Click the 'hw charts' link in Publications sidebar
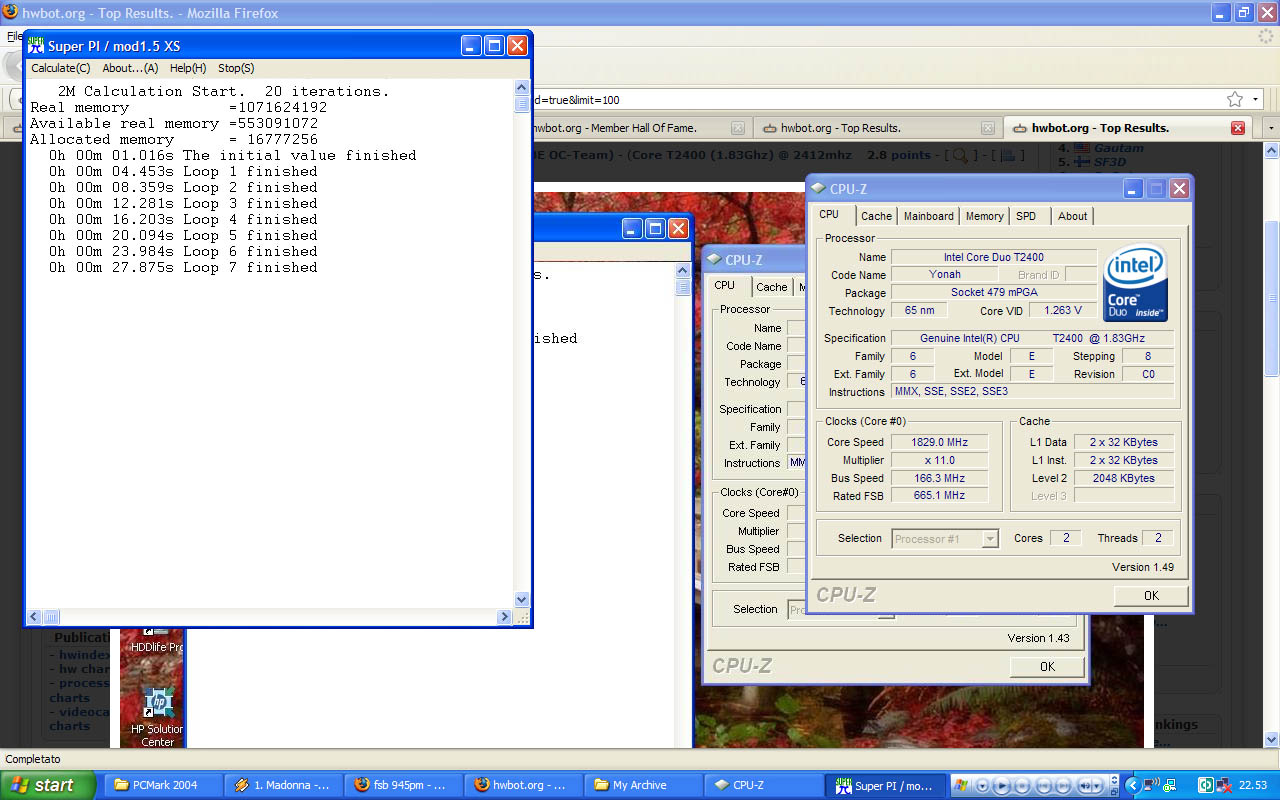This screenshot has height=800, width=1280. 82,669
